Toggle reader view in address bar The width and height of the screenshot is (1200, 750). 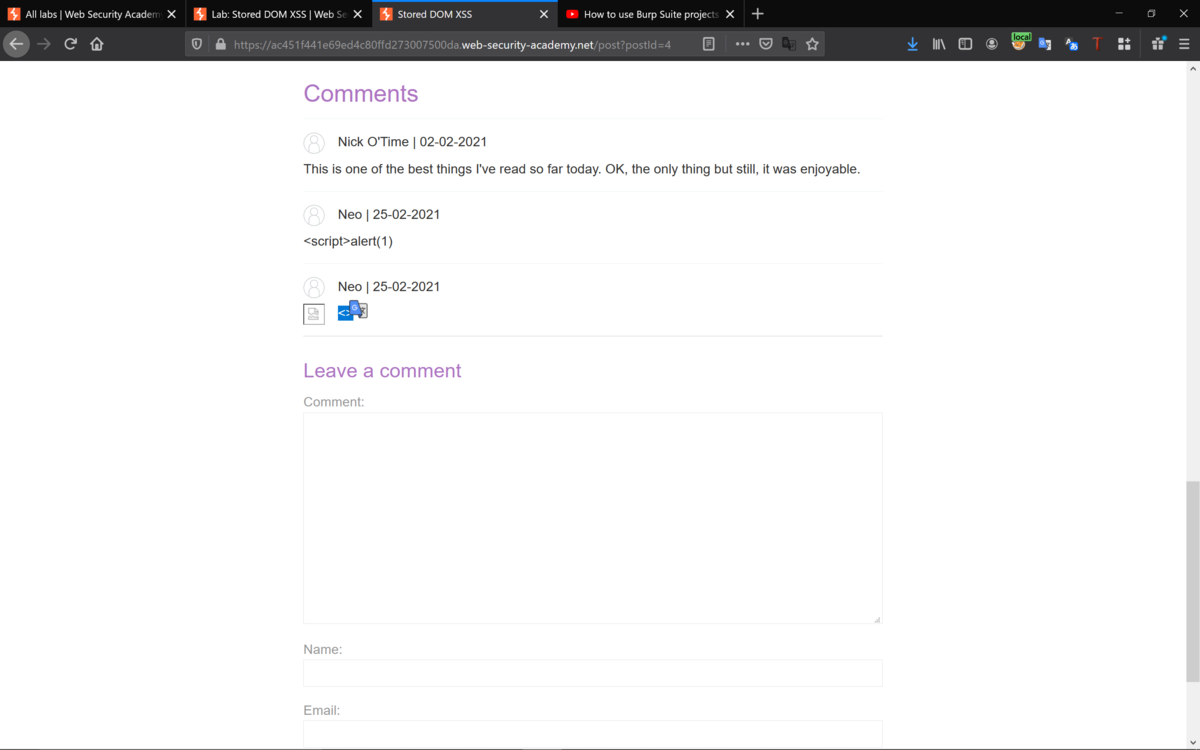coord(708,44)
